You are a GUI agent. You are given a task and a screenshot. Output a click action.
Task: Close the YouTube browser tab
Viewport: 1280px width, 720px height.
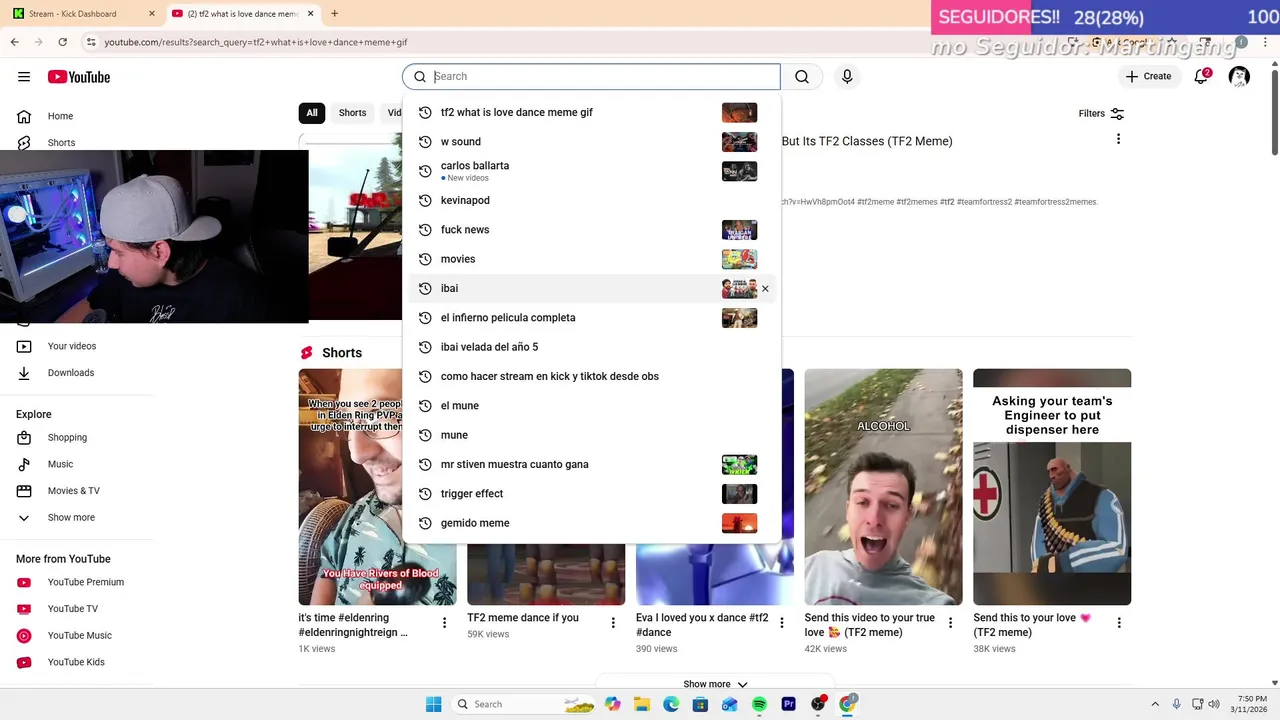pos(311,14)
